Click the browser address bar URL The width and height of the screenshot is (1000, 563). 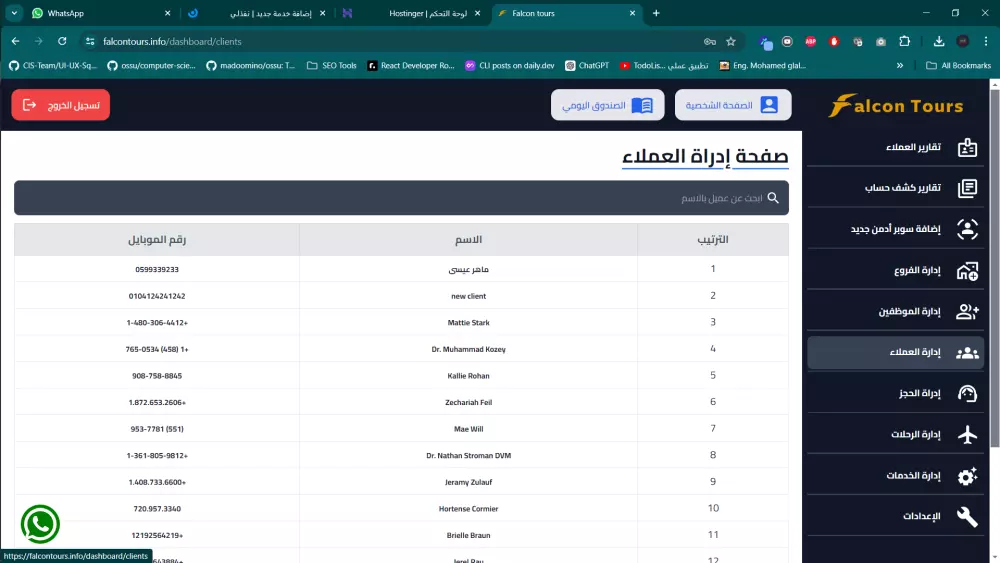point(172,41)
